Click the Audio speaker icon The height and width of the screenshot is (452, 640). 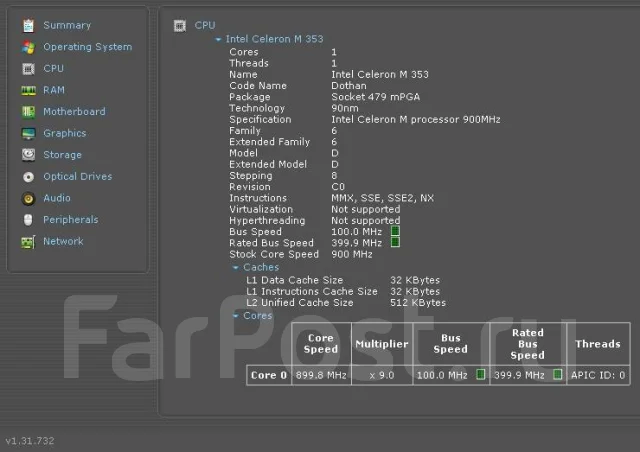click(x=28, y=198)
